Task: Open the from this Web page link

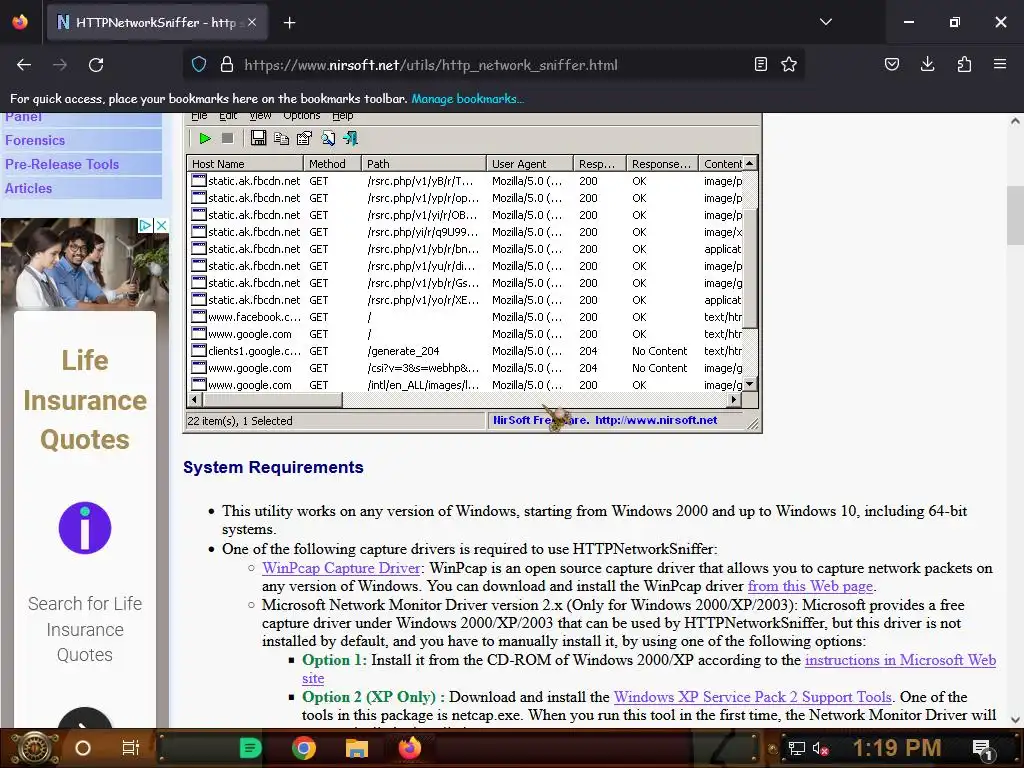Action: [x=810, y=586]
